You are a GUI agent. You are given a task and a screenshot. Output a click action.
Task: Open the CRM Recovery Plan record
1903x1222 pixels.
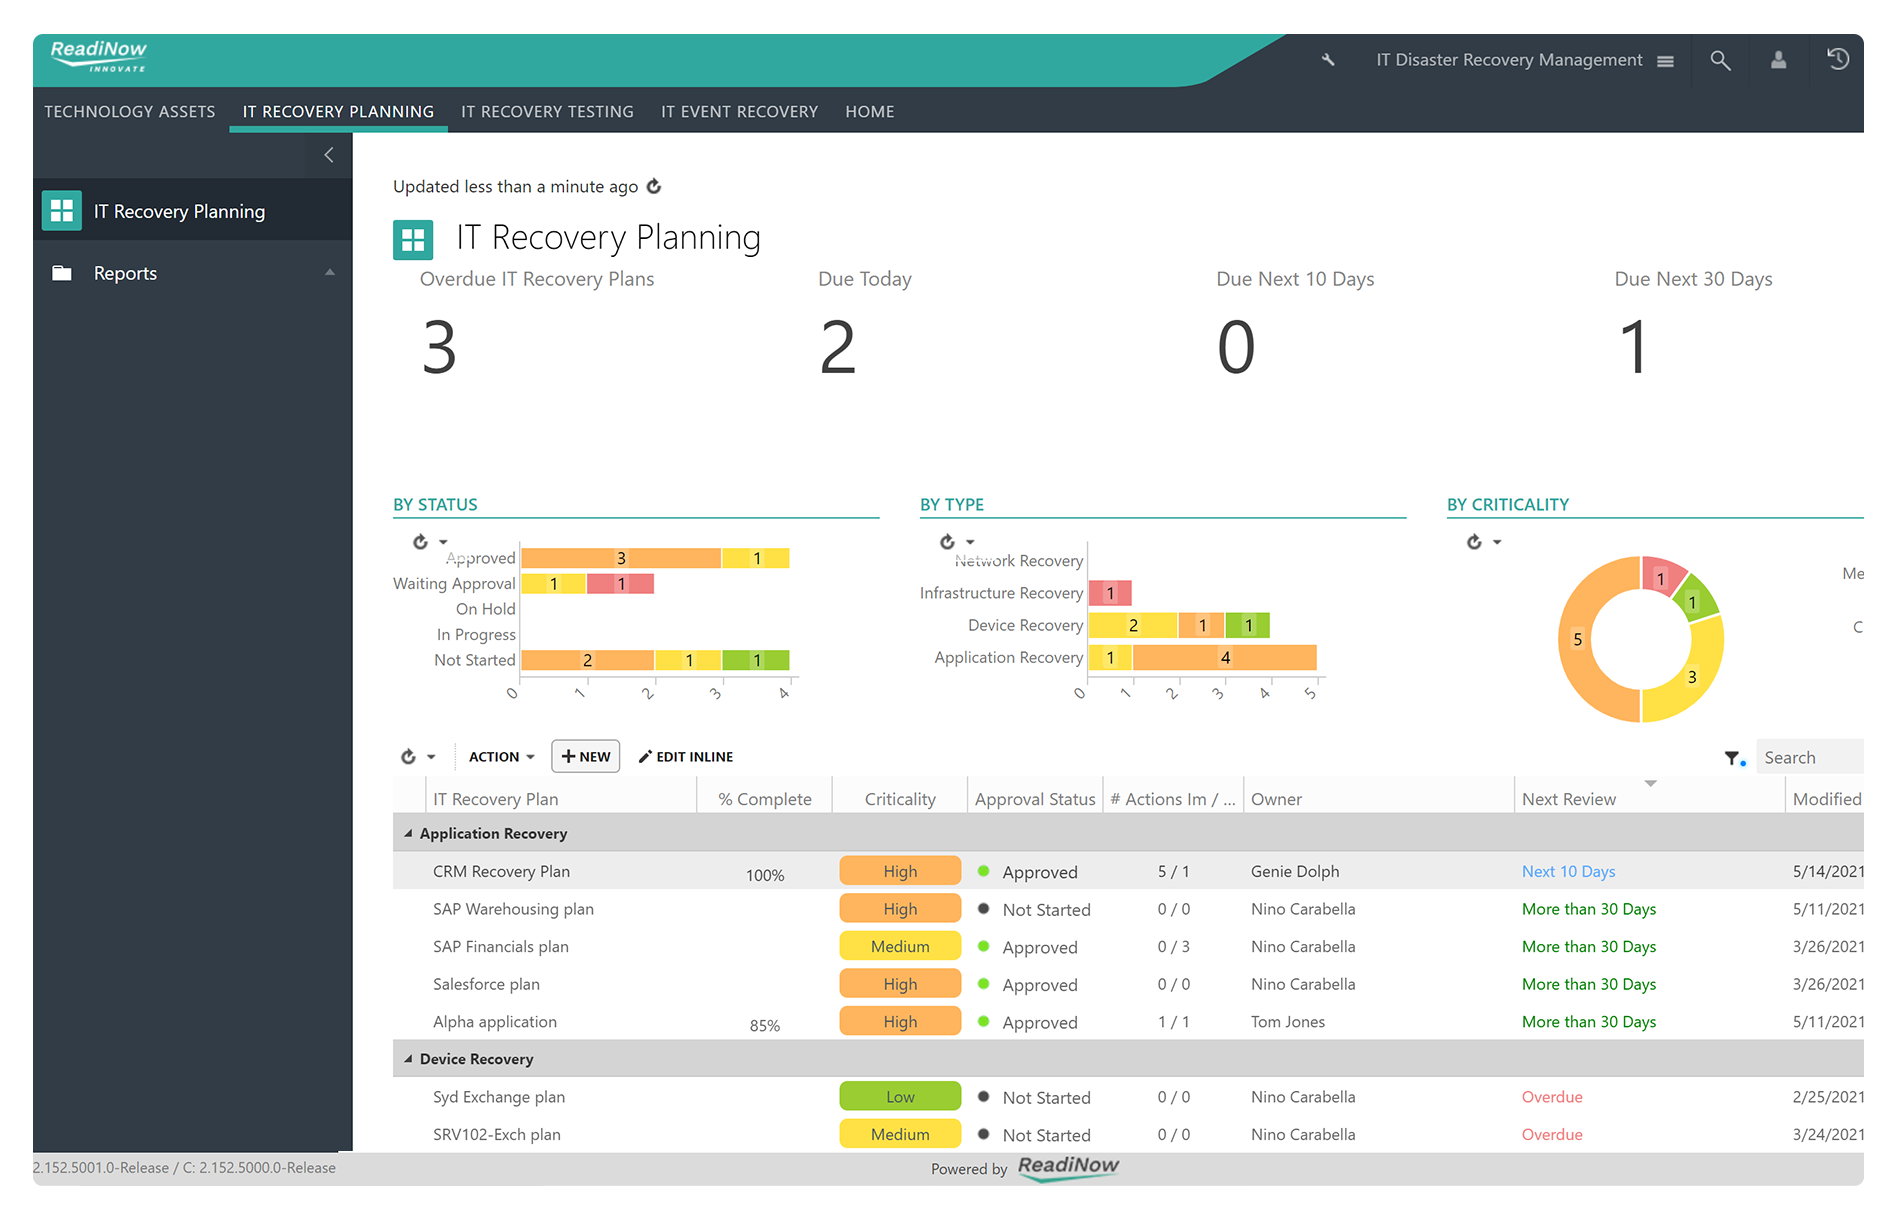point(501,871)
